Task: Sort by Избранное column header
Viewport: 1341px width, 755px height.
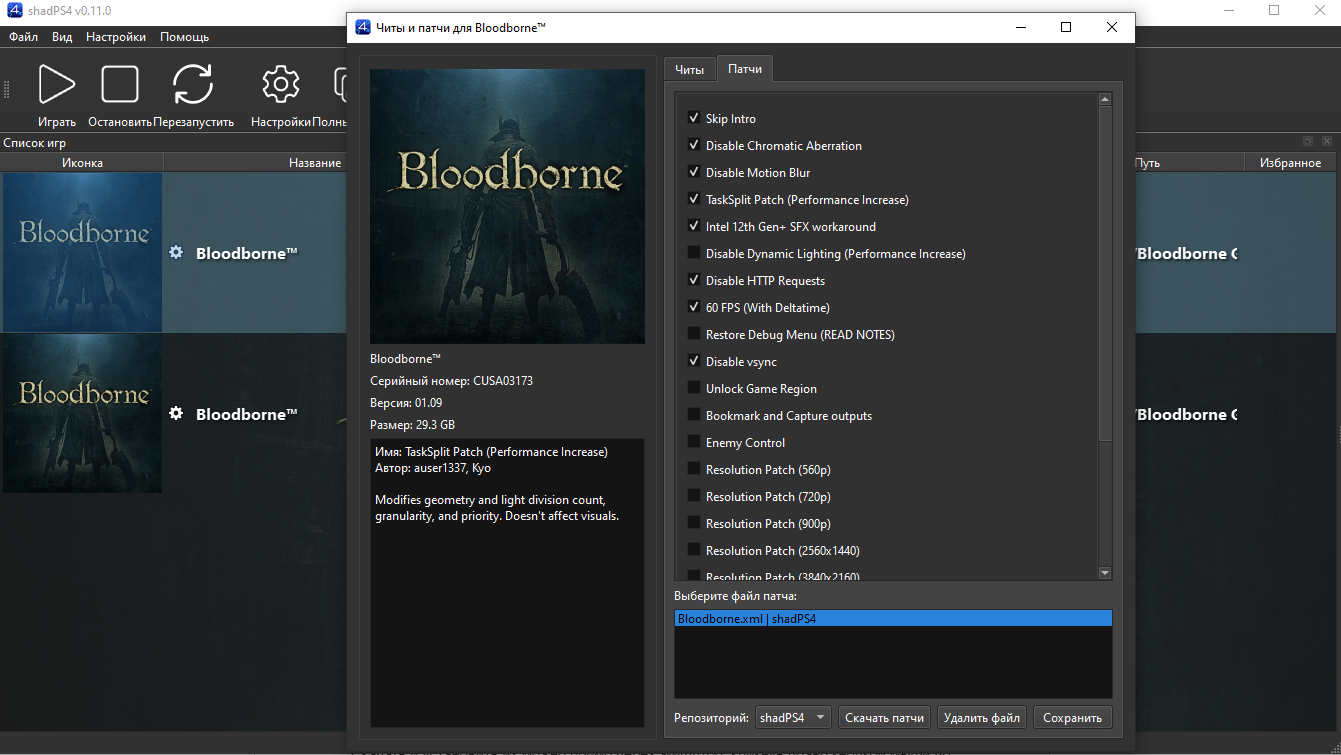Action: [x=1290, y=163]
